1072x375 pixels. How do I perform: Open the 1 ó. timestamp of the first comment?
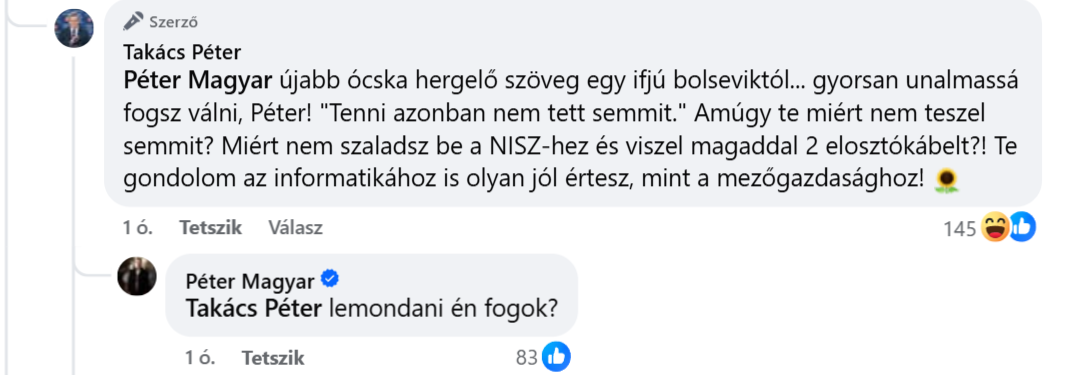click(x=137, y=227)
